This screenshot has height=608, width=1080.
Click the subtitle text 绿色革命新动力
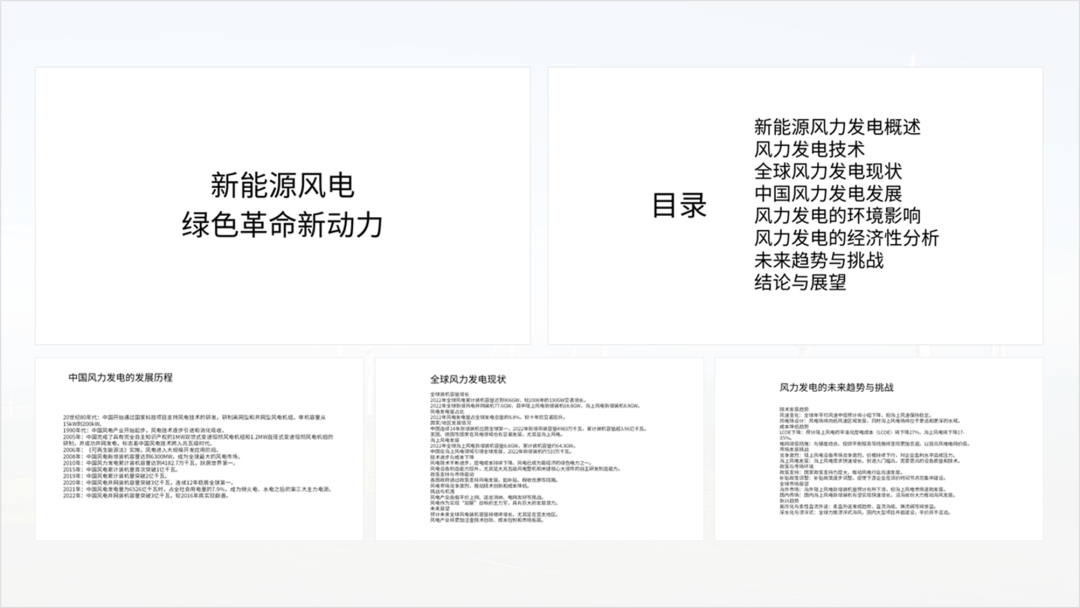pos(282,224)
